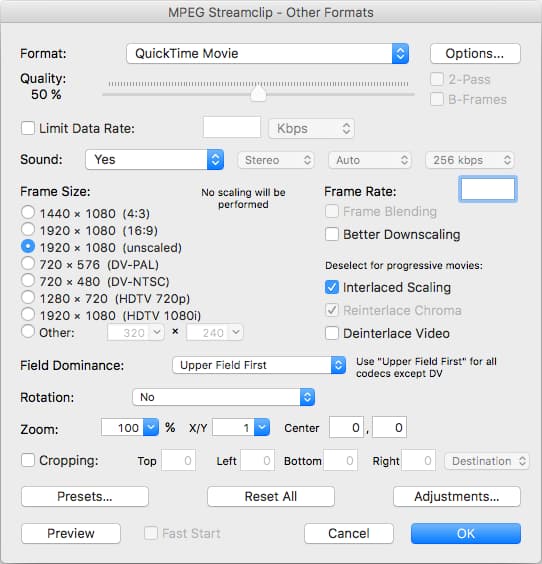Click the Cancel button
Image resolution: width=542 pixels, height=564 pixels.
point(349,533)
